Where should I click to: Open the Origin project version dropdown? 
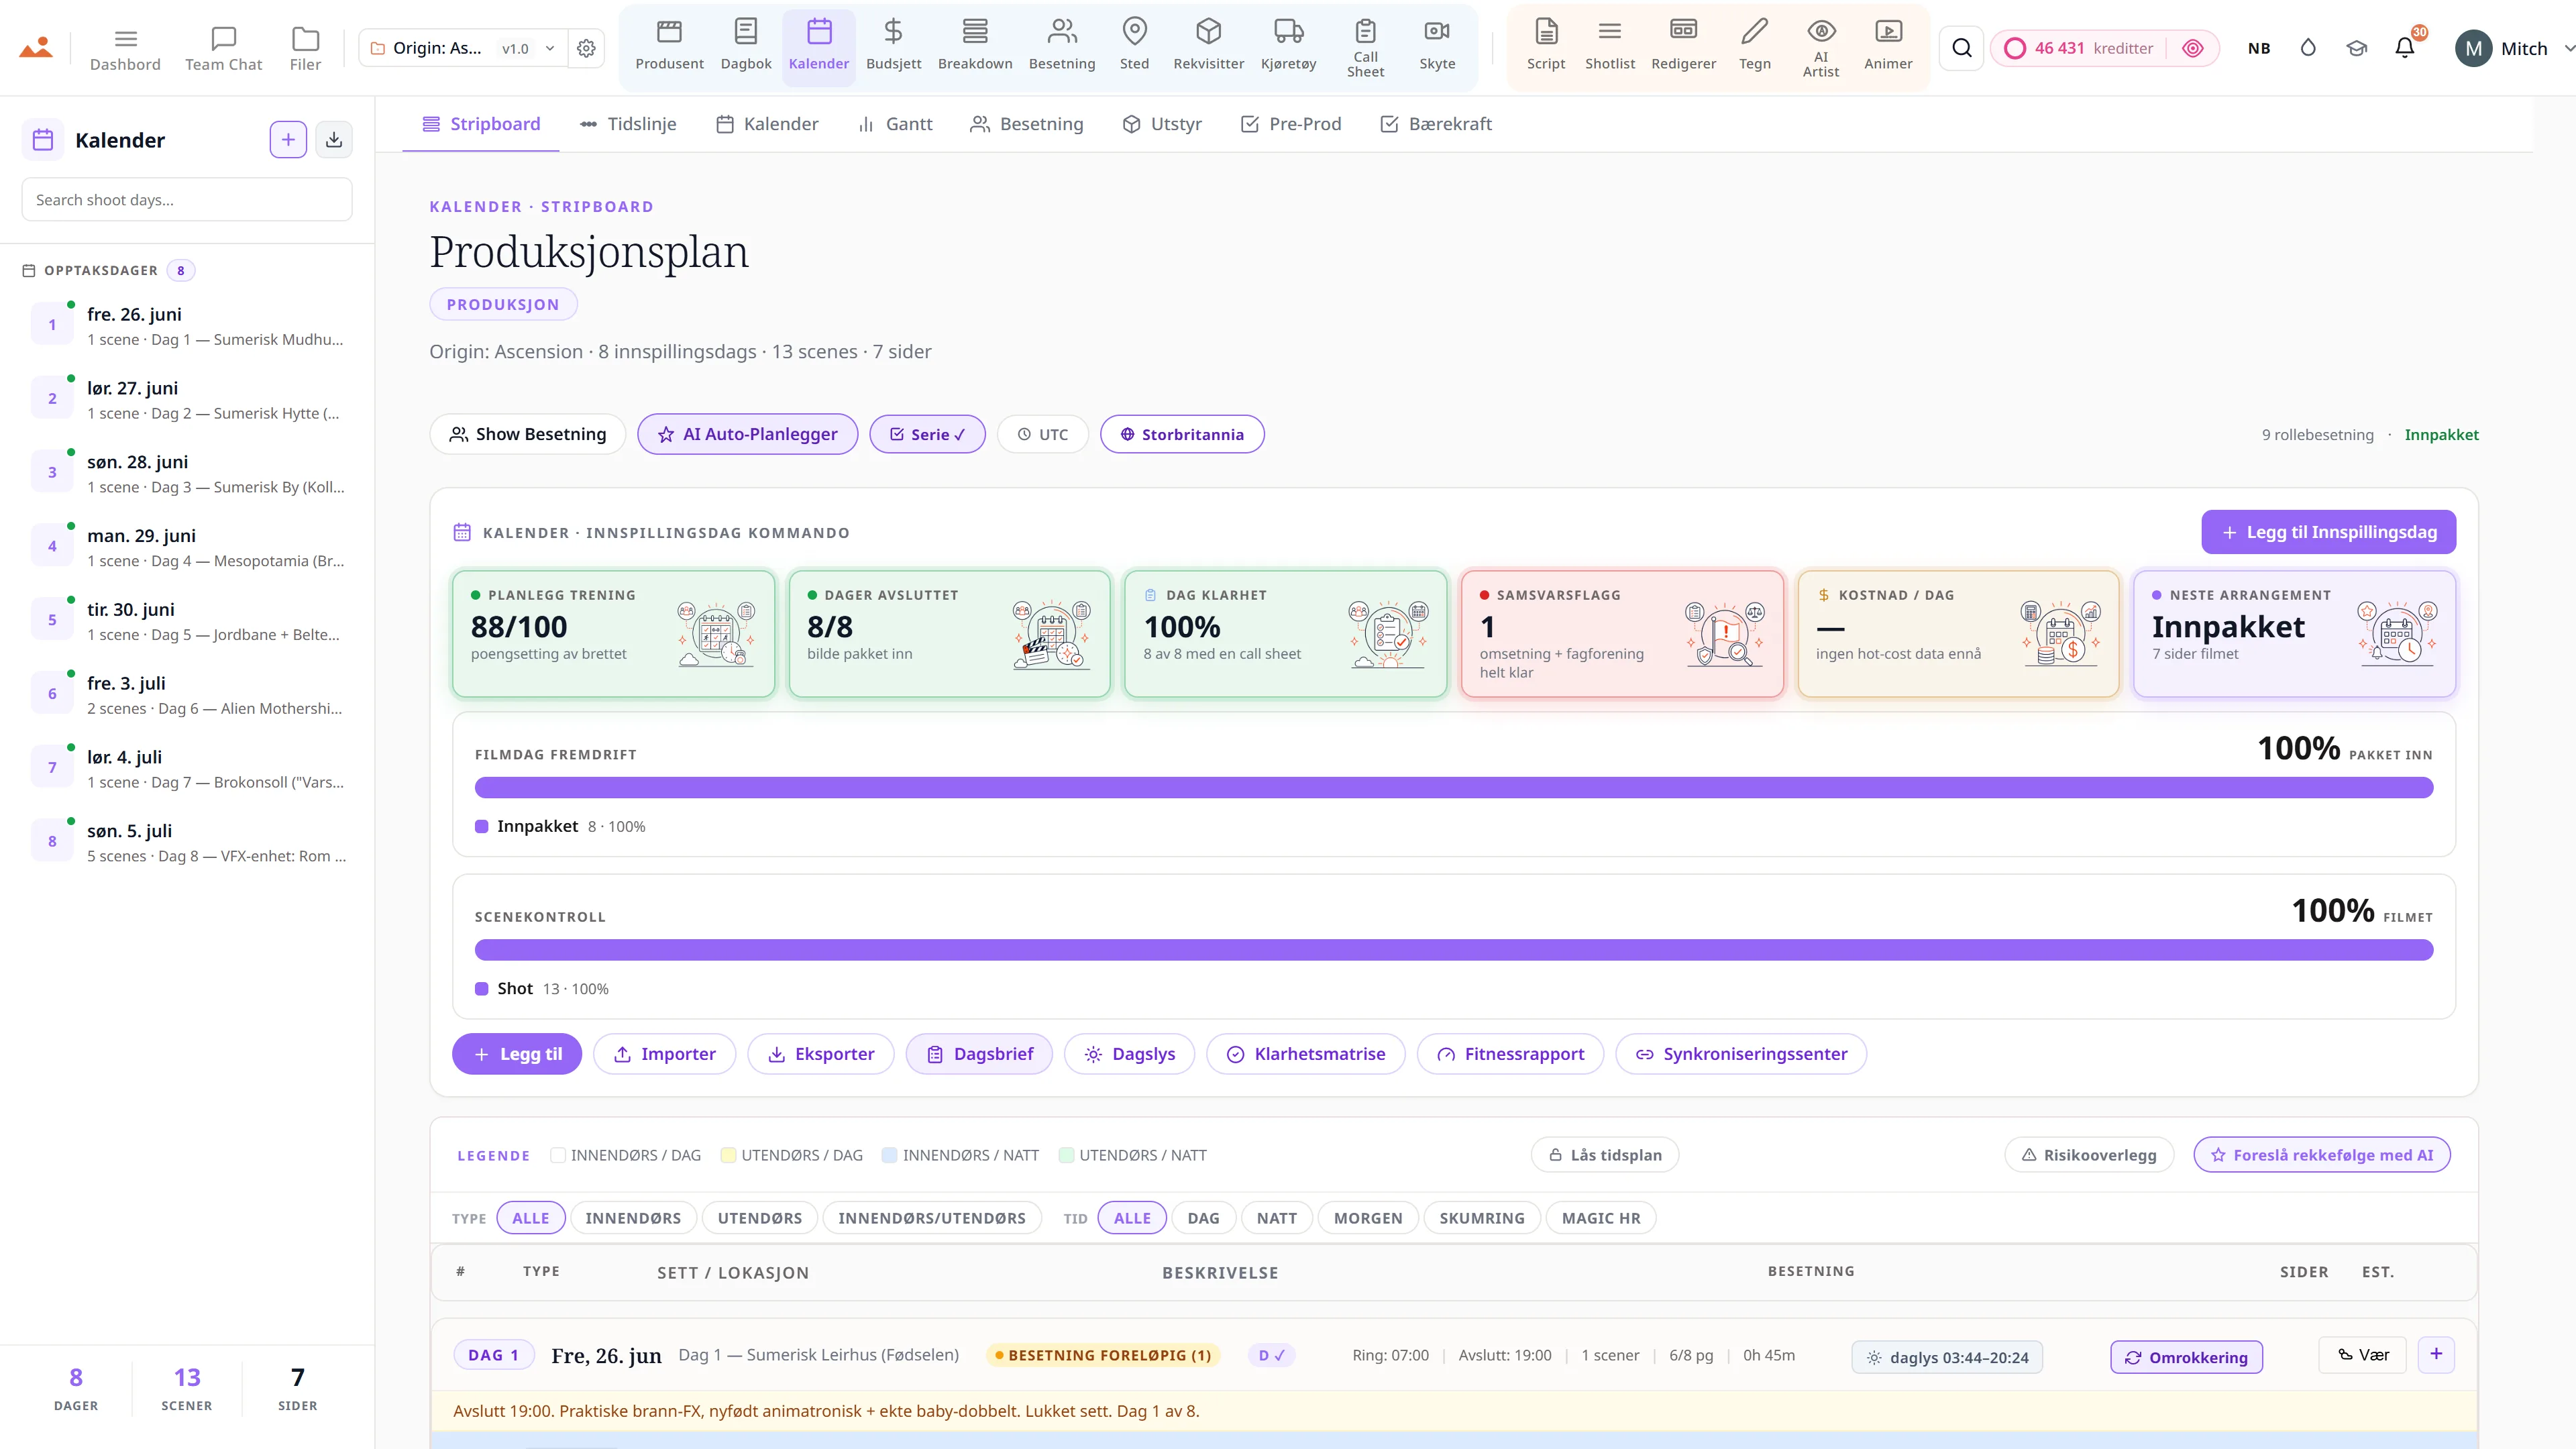pos(463,48)
